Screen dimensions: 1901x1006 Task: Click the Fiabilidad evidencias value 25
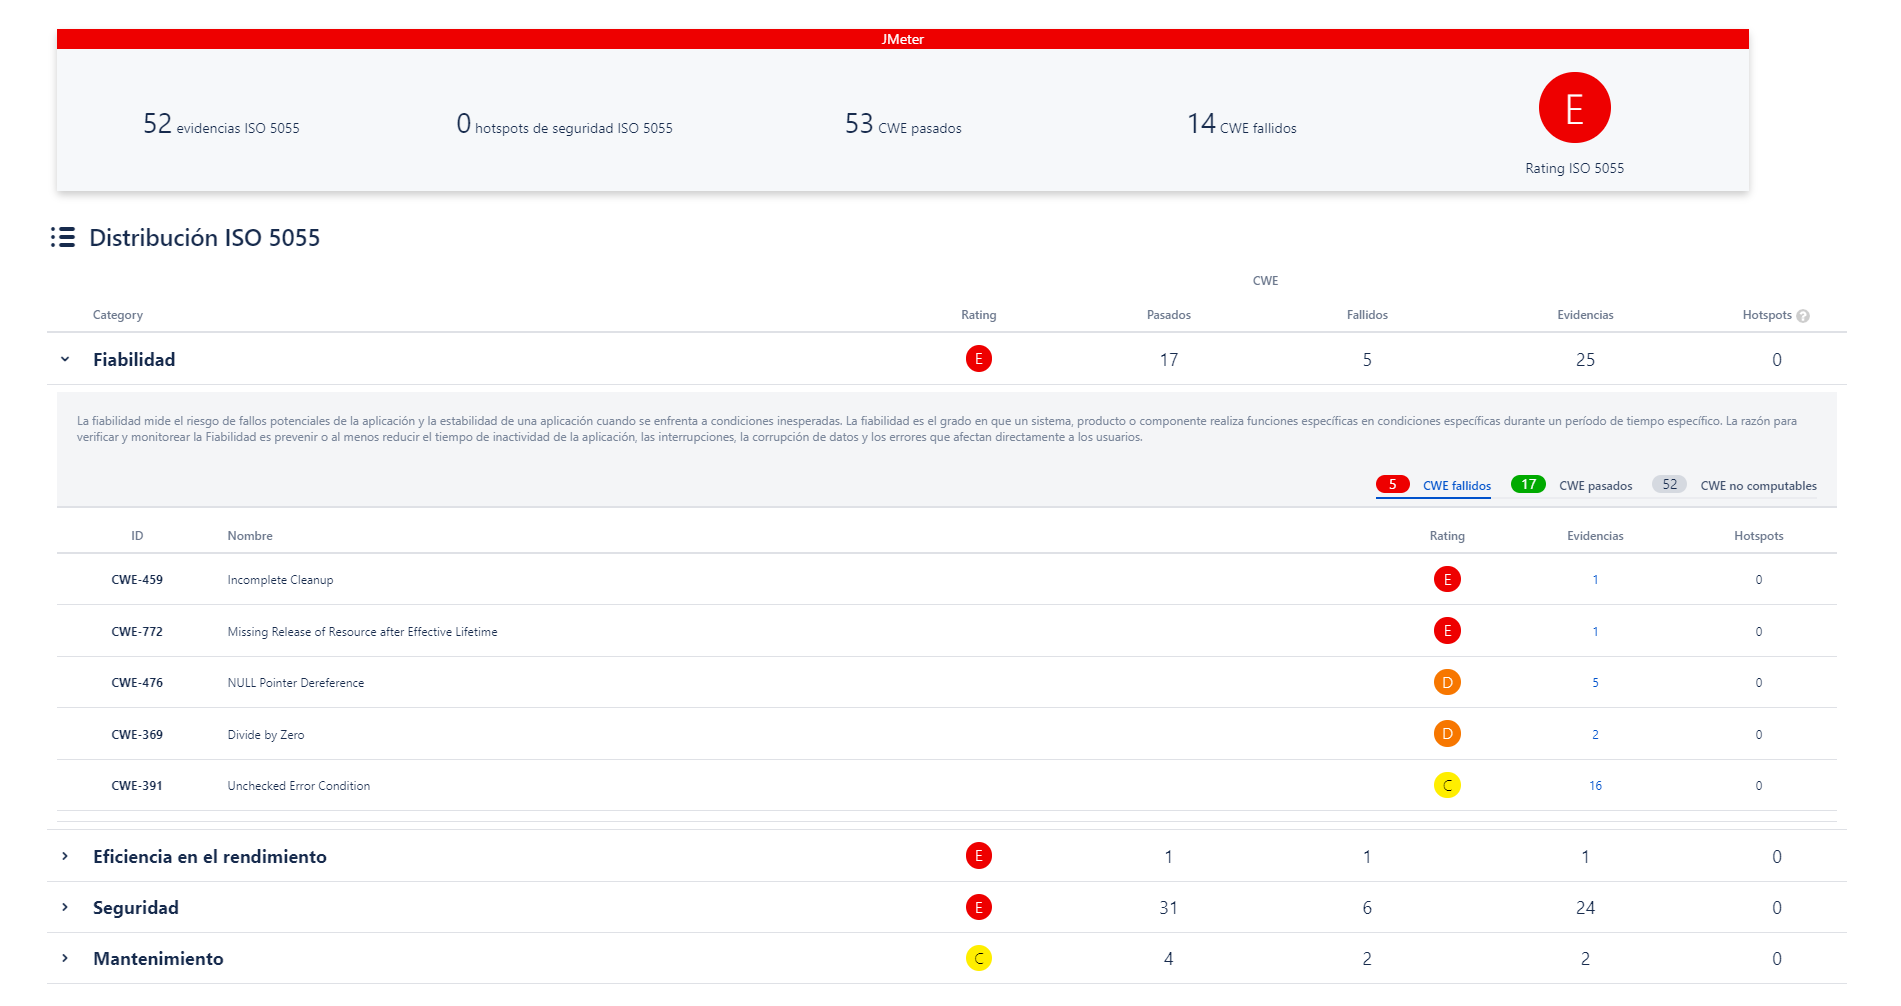point(1585,360)
